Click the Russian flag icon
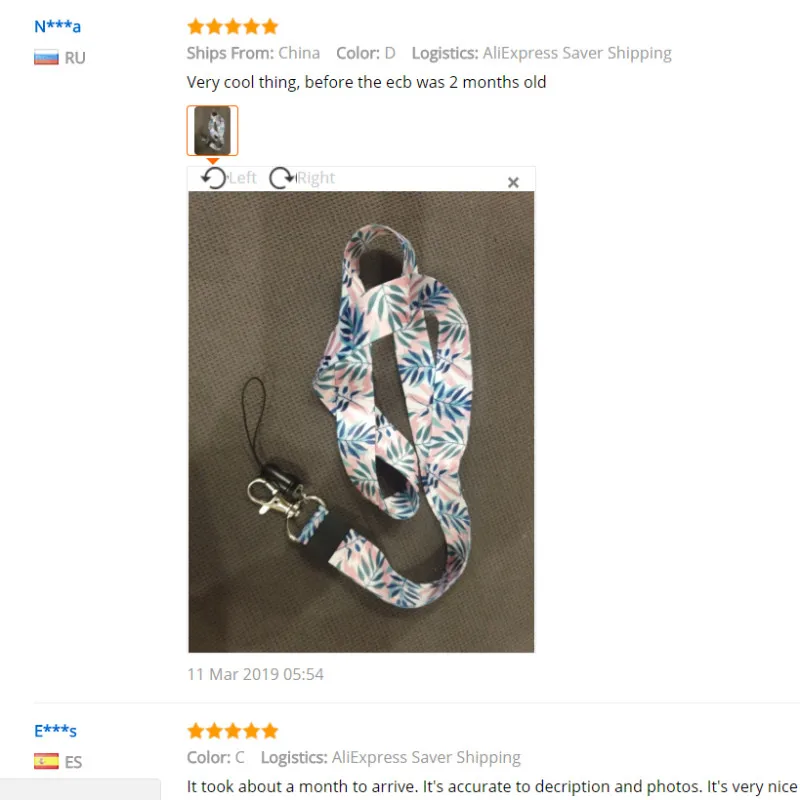 pos(46,58)
